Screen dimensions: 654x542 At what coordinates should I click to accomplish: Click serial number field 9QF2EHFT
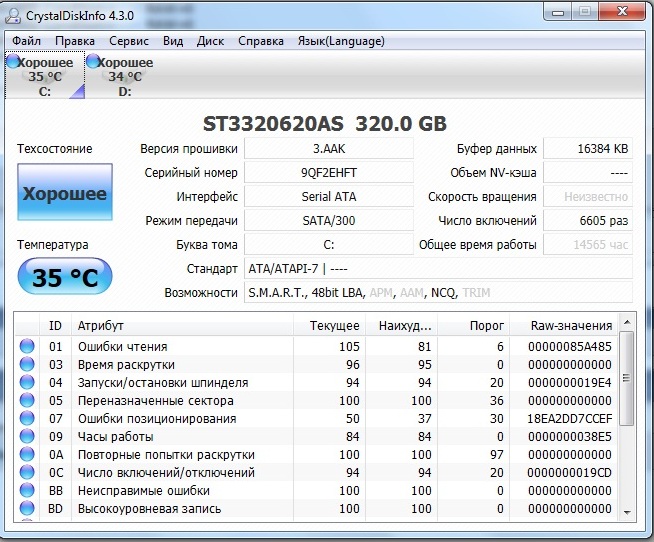[329, 173]
